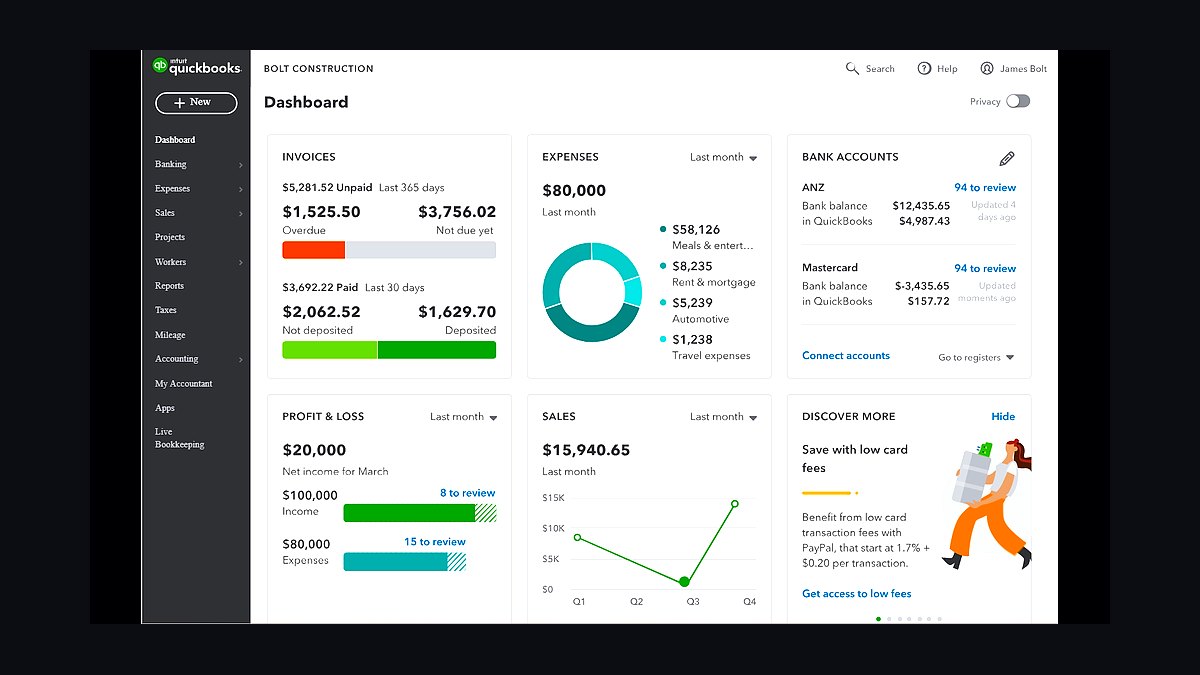
Task: Click the $5,281.52 Unpaid text
Action: [327, 187]
